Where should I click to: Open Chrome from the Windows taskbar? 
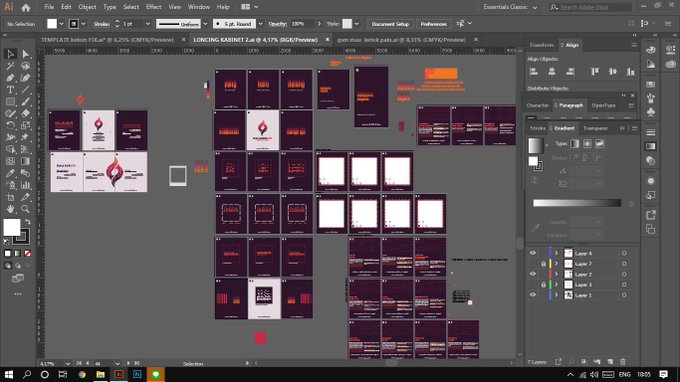tap(82, 374)
